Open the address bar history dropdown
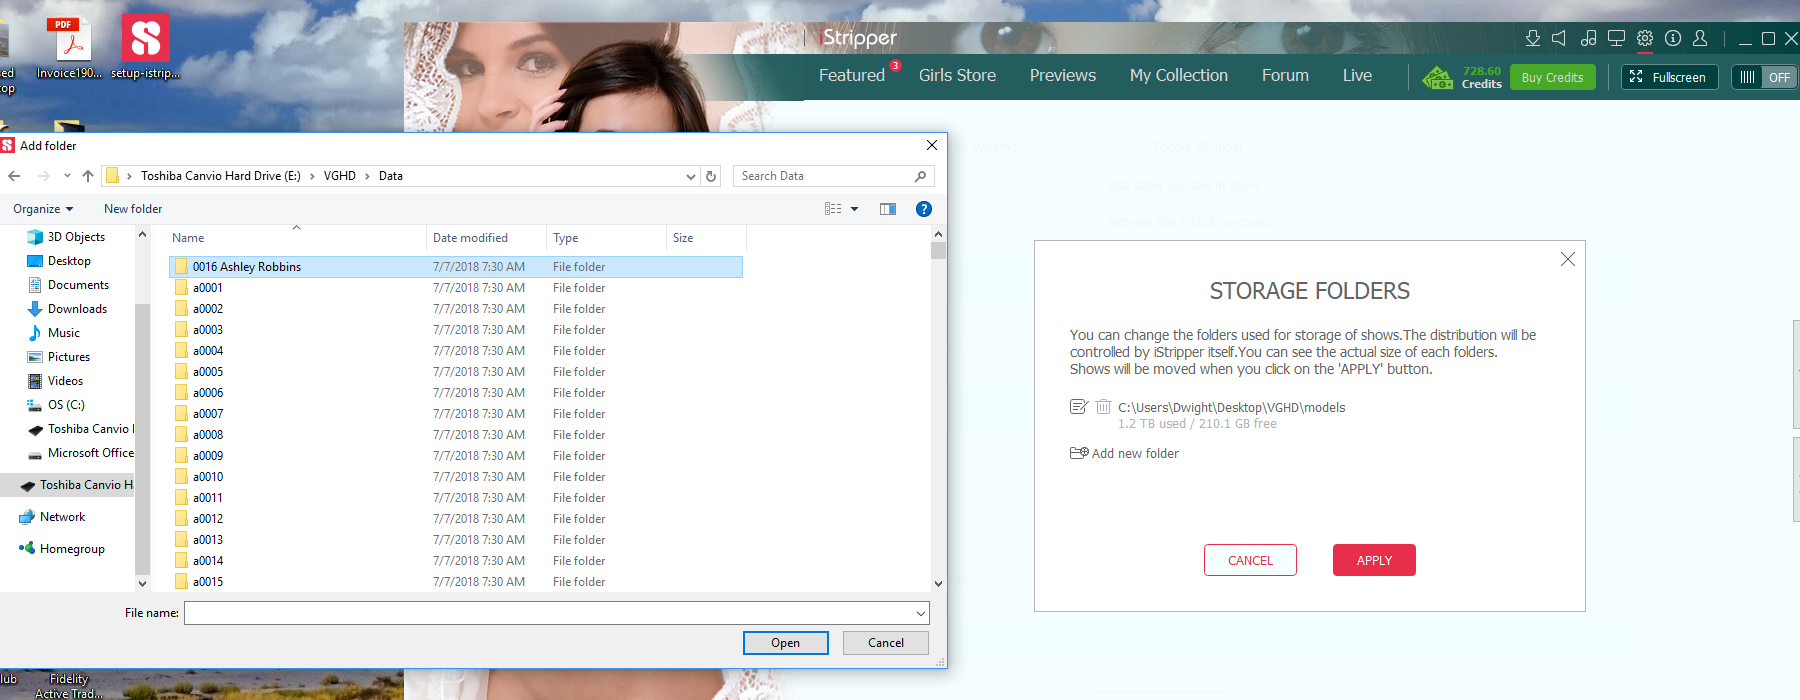Viewport: 1800px width, 700px height. pos(690,176)
